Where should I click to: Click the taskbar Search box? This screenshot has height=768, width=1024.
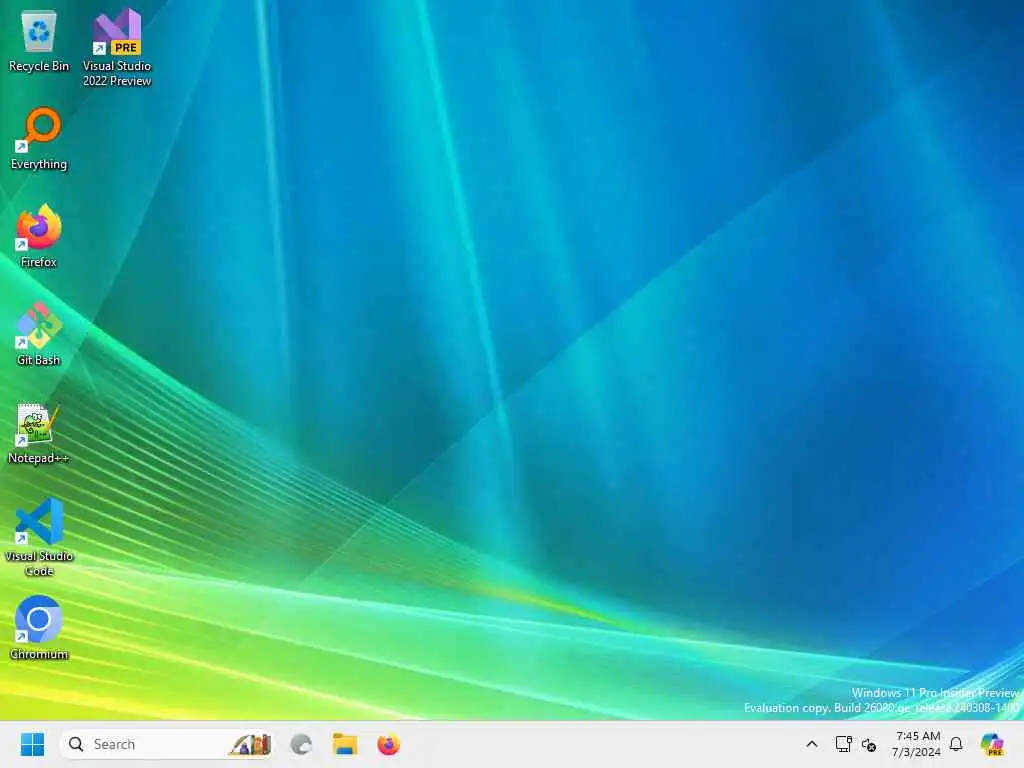click(x=167, y=744)
